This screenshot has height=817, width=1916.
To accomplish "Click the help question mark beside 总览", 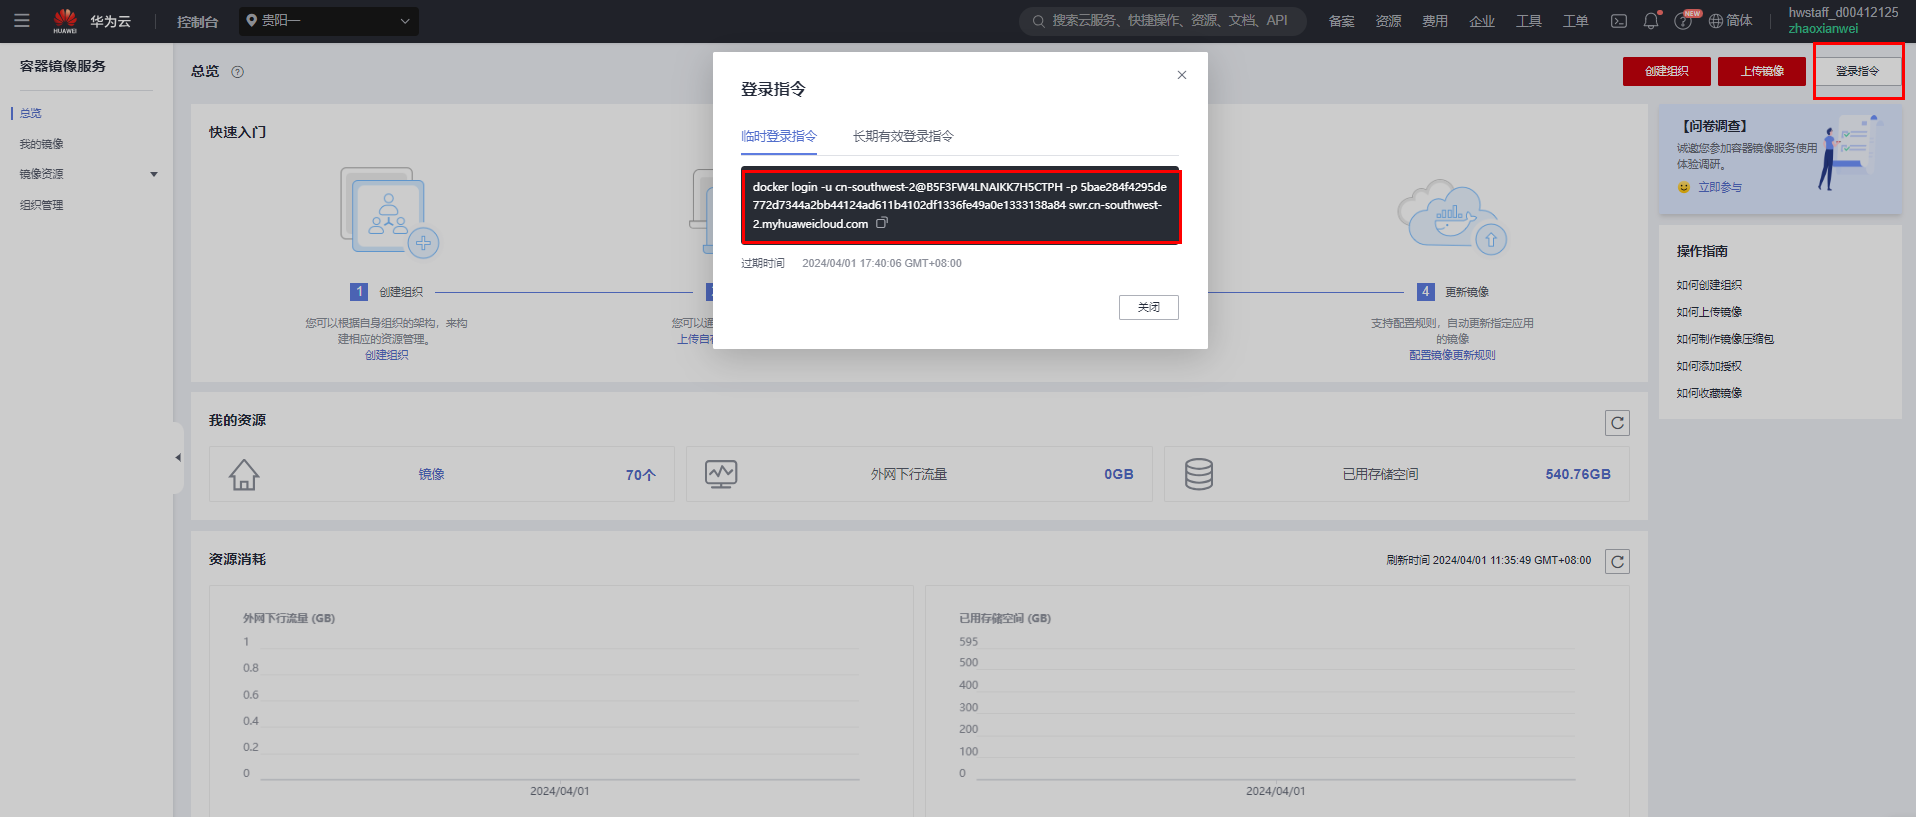I will [237, 72].
